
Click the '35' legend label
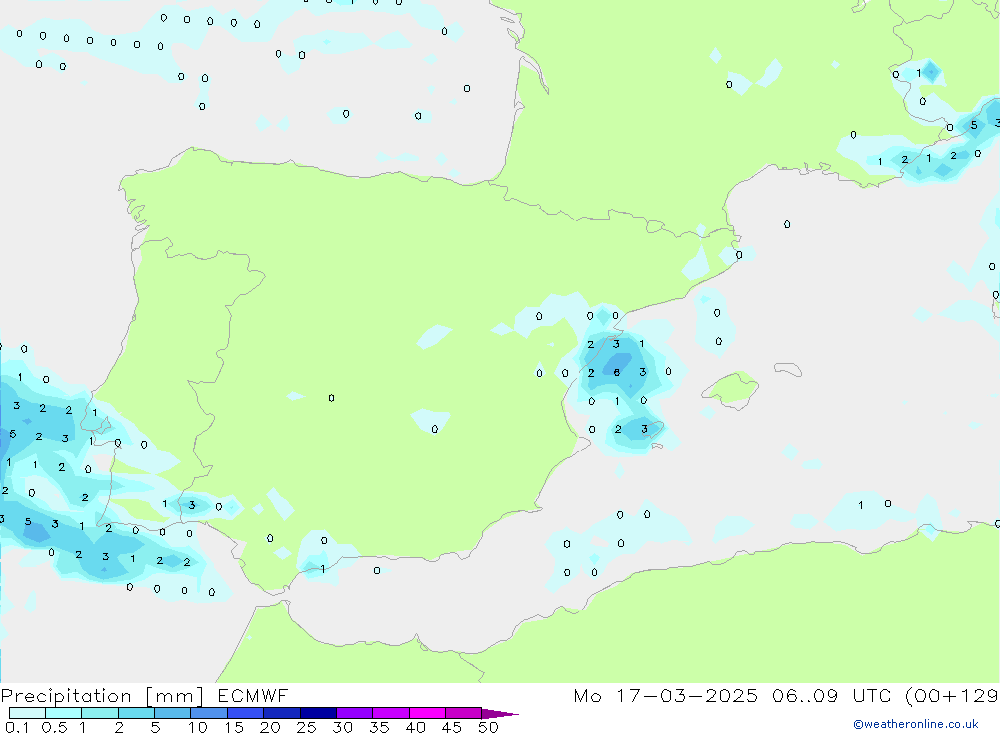coord(379,727)
